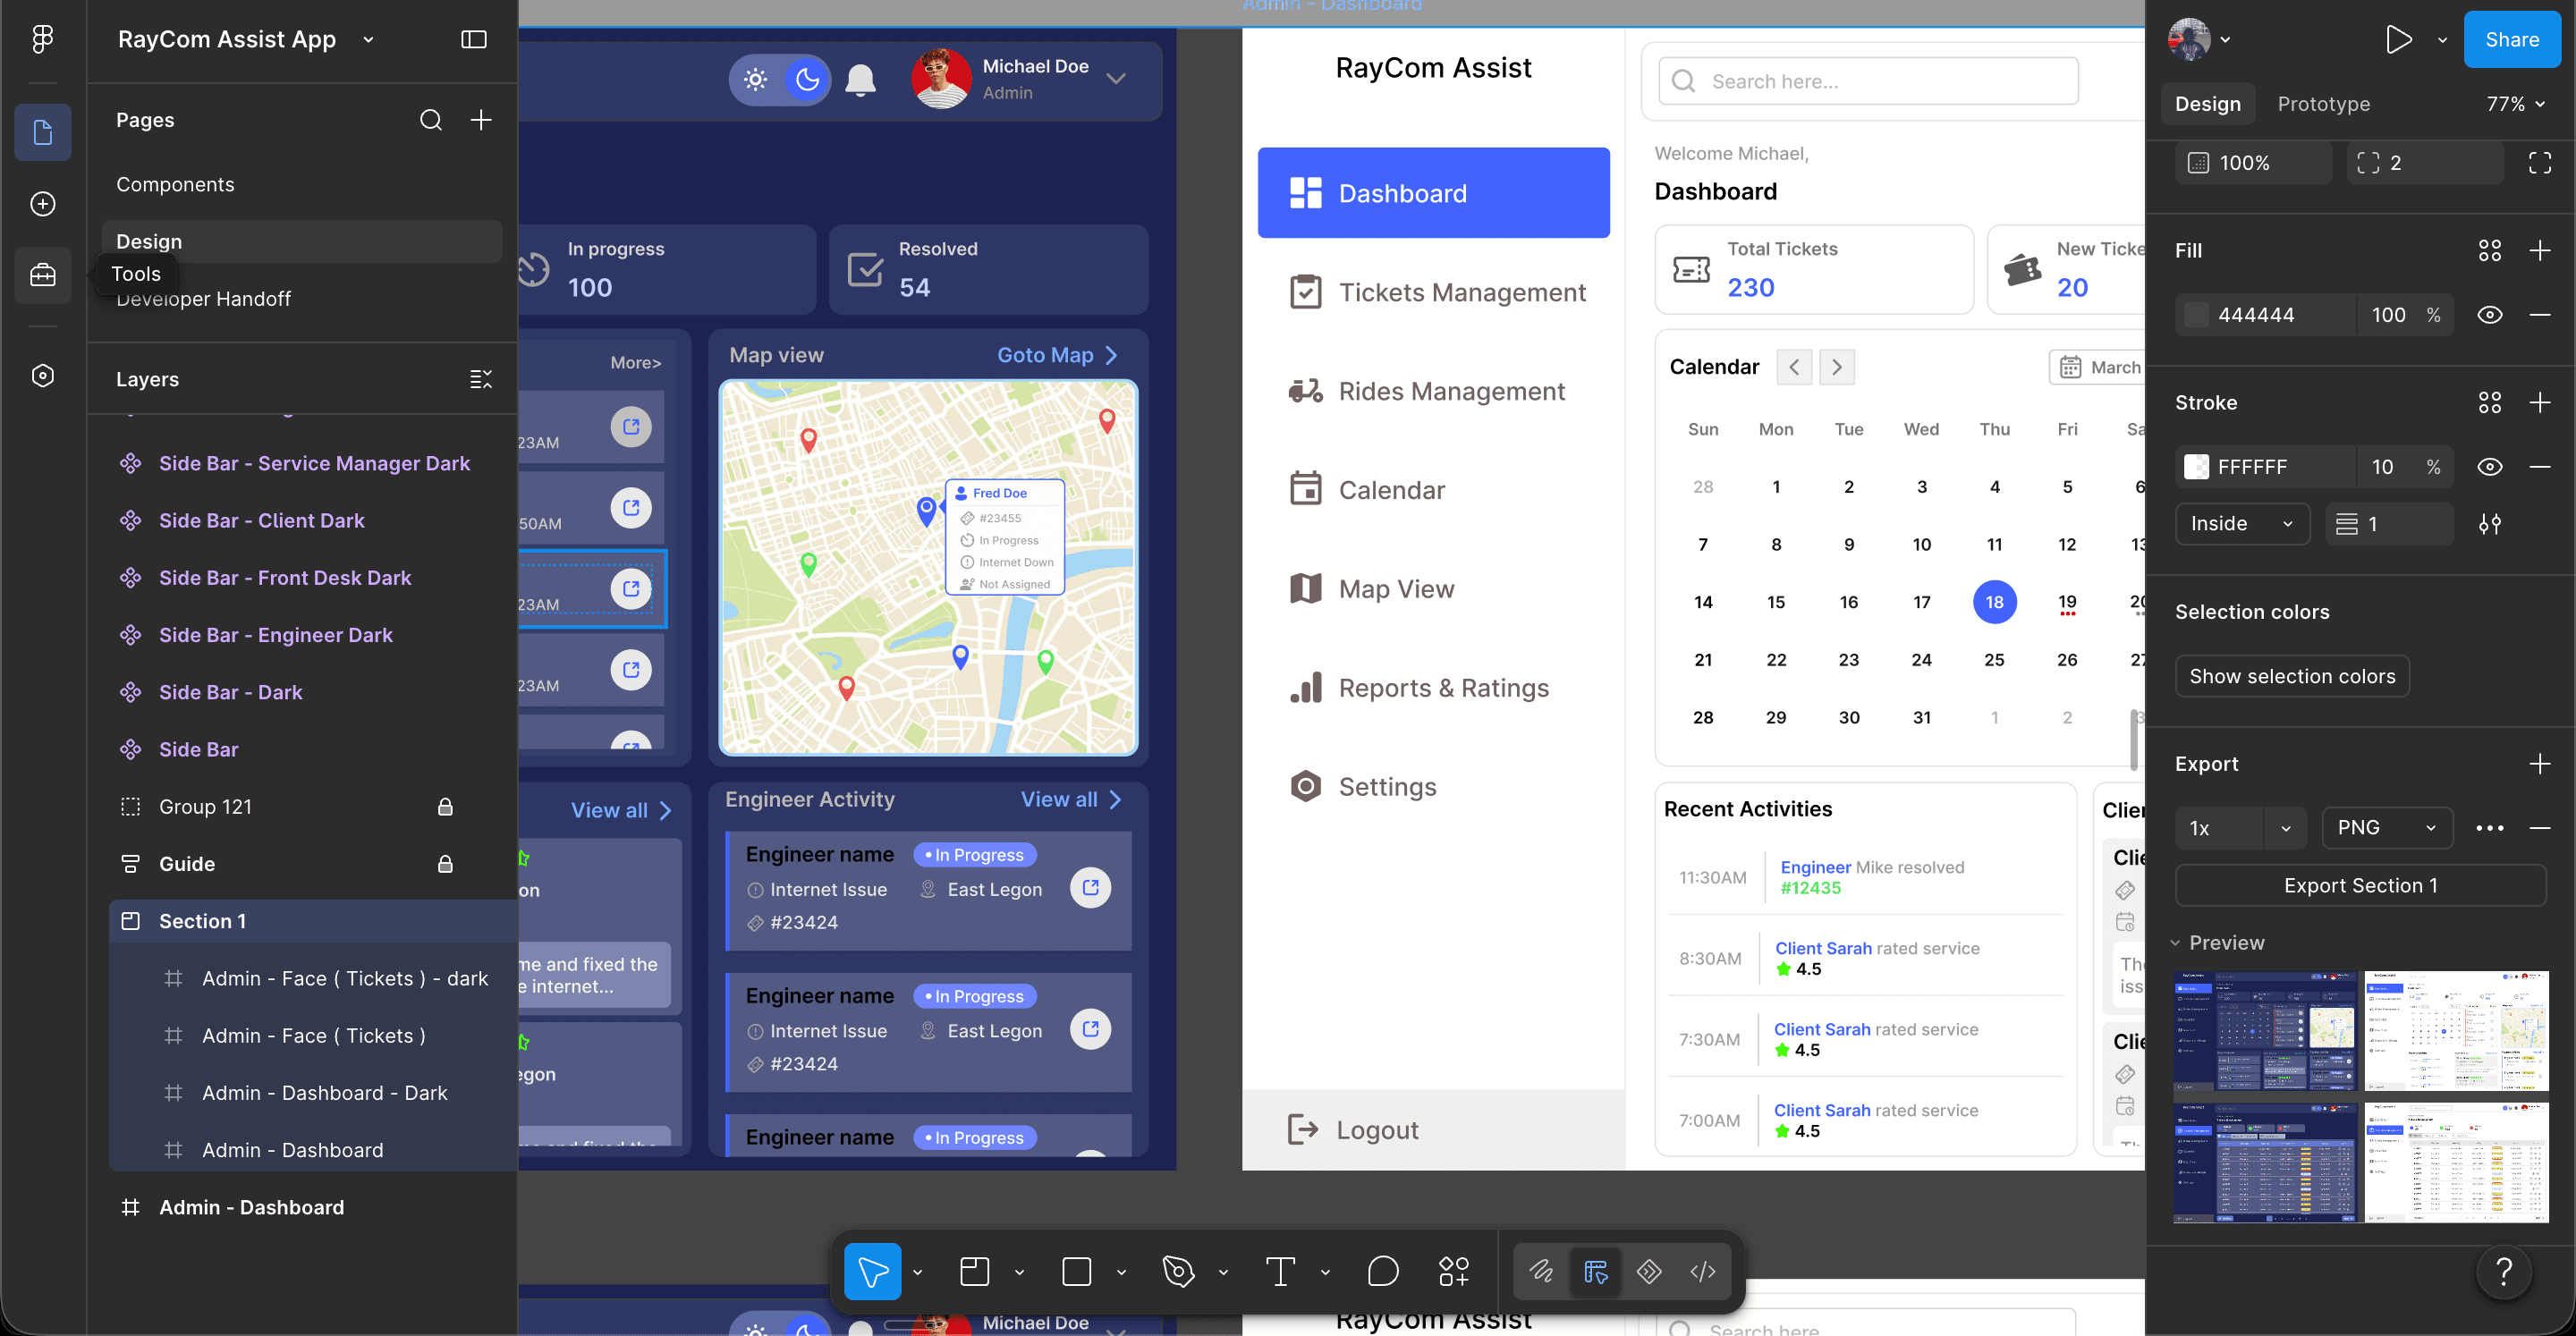Open the Figma main menu logo

point(42,39)
